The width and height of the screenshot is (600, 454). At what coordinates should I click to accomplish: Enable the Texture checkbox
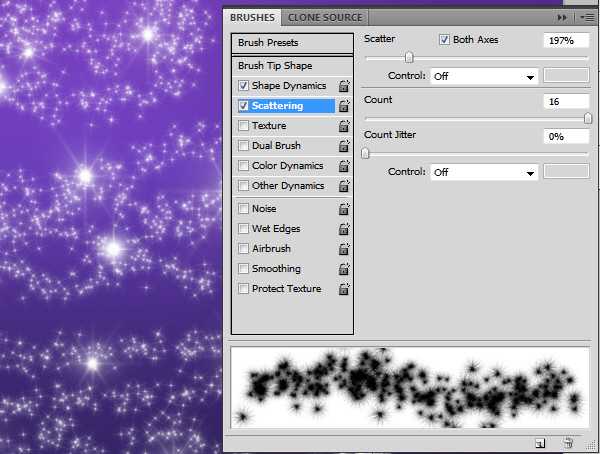click(x=244, y=126)
